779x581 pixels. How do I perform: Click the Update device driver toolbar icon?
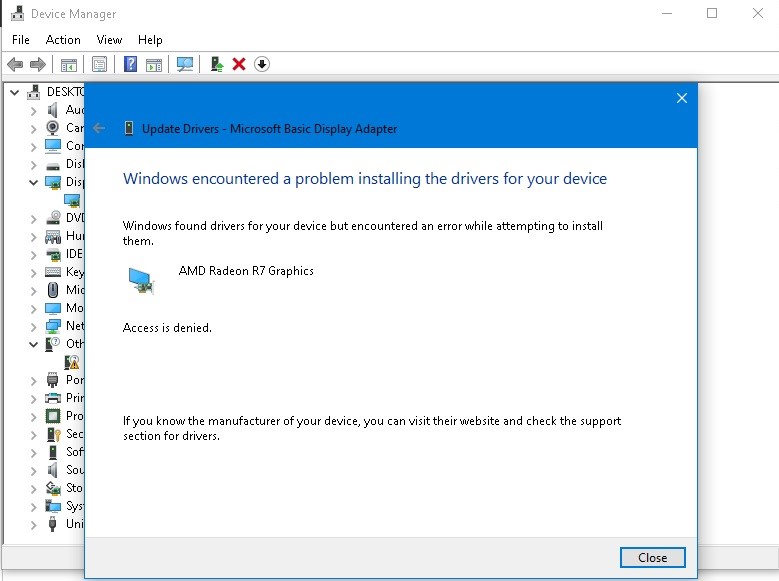(x=217, y=65)
